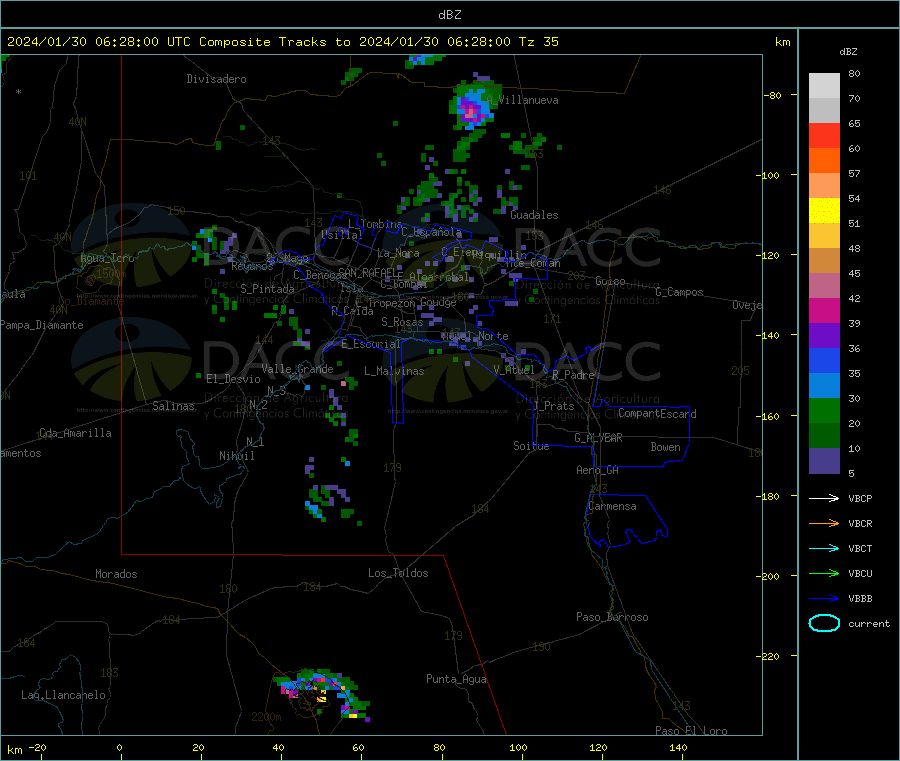Screen dimensions: 900x761
Task: Click the Bowen map label
Action: [x=666, y=447]
